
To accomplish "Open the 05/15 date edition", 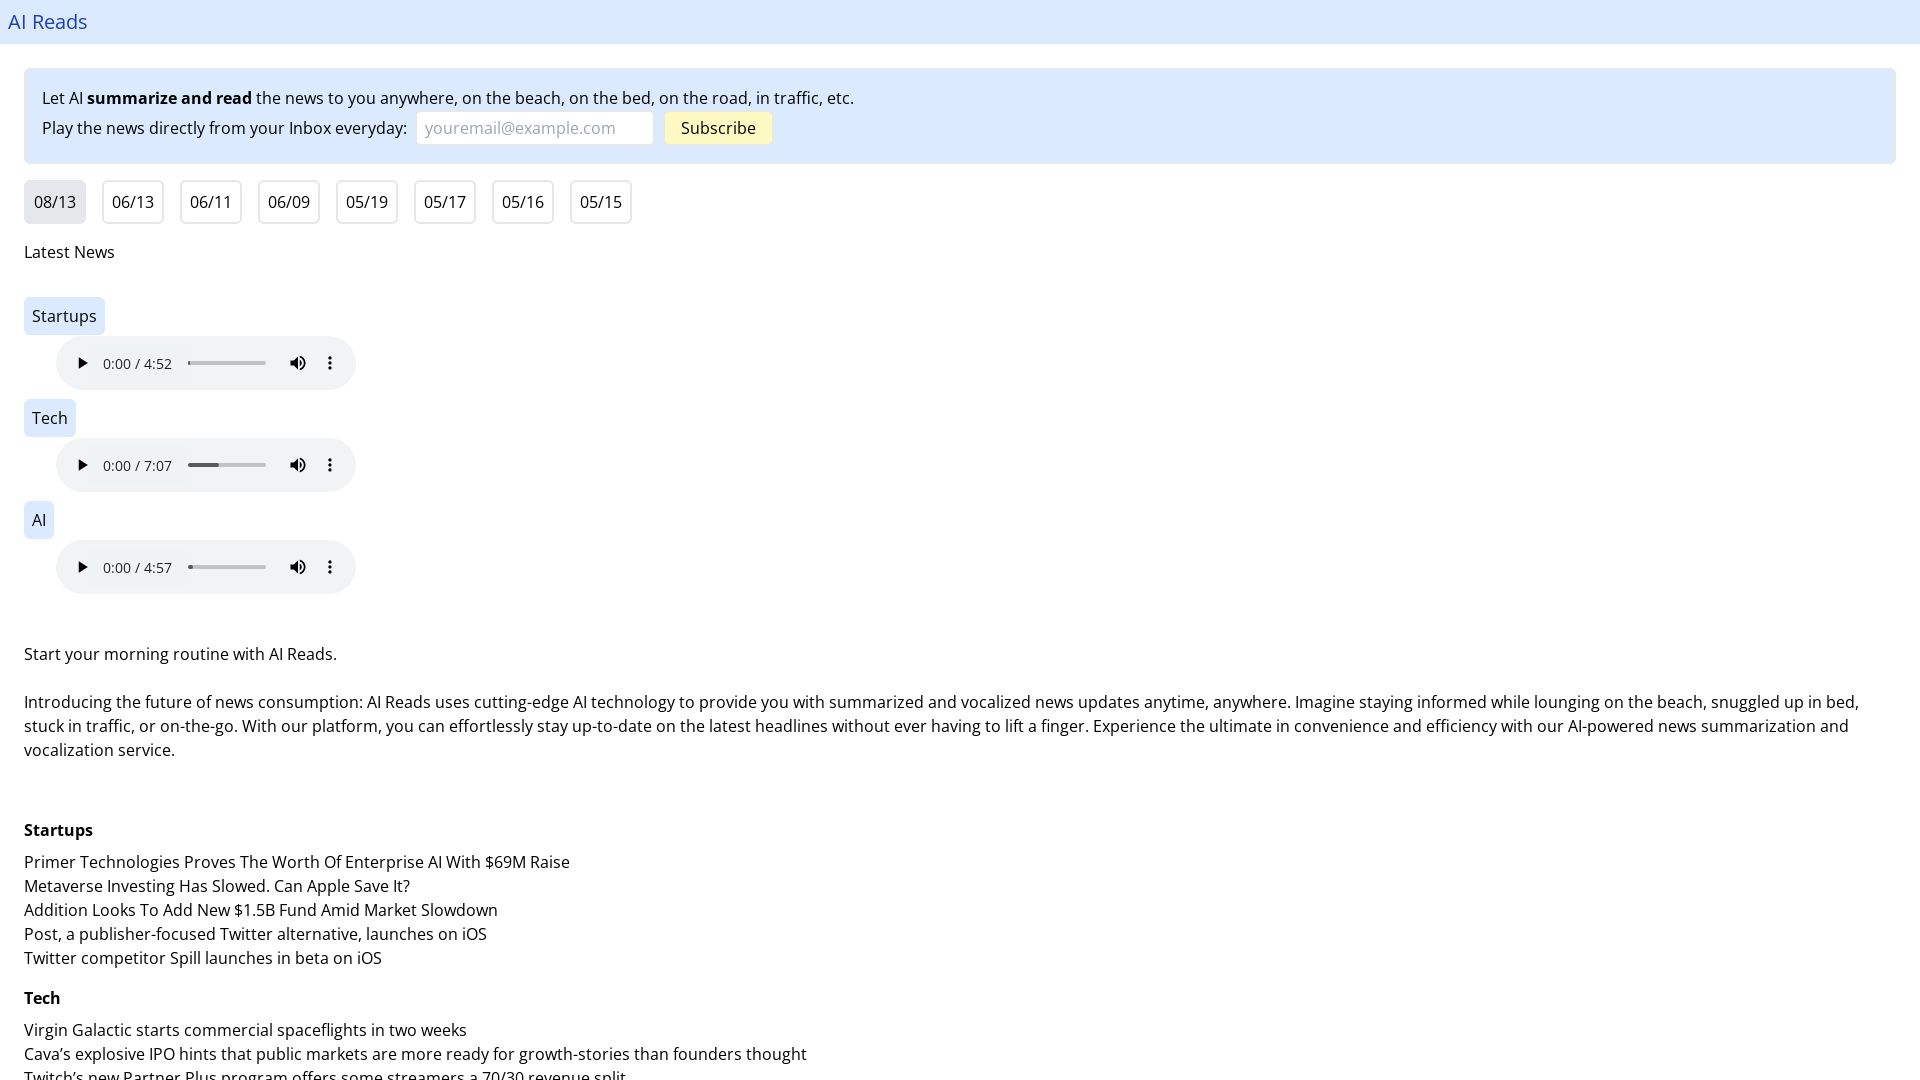I will (601, 203).
